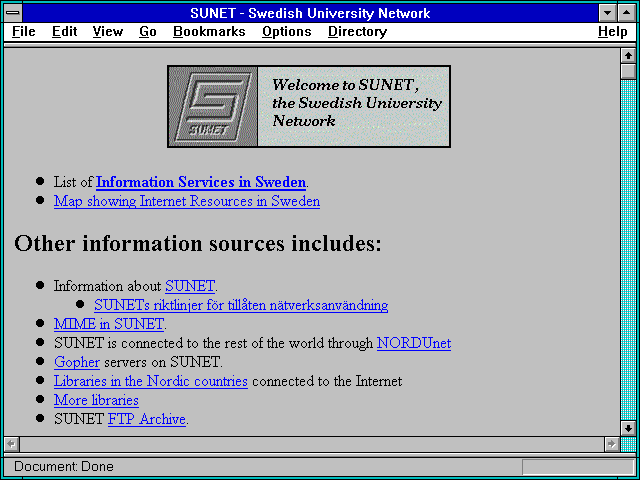The image size is (640, 480).
Task: Open the Directory menu
Action: [357, 32]
